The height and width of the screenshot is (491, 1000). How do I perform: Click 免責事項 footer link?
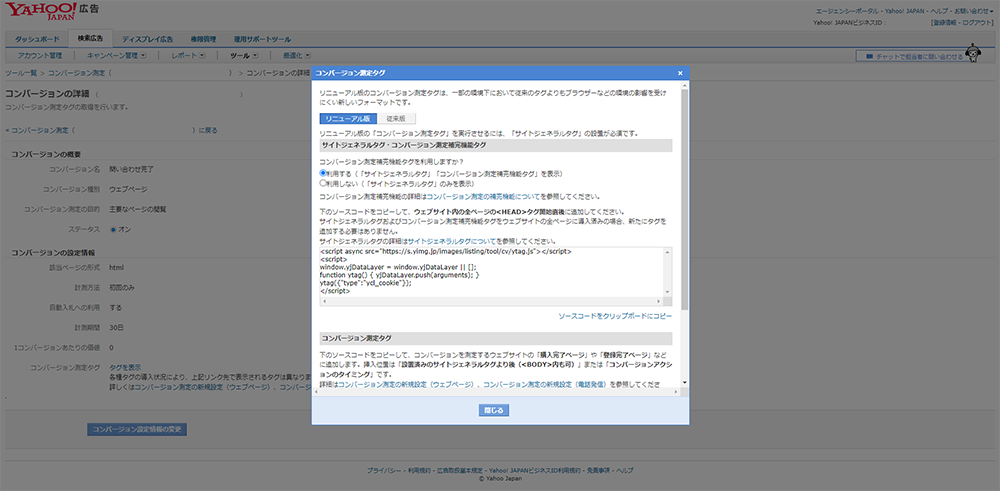tap(598, 470)
